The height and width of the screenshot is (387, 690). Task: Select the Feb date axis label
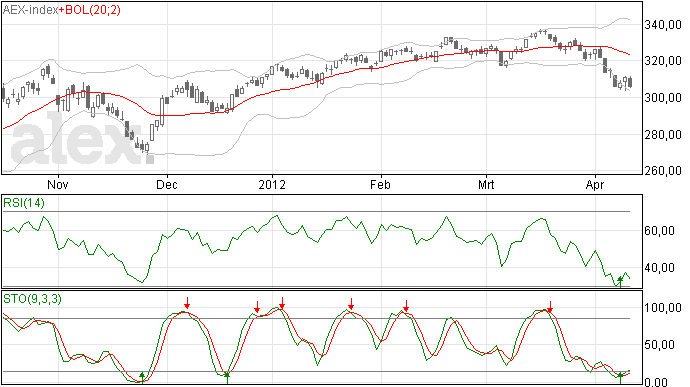coord(380,184)
